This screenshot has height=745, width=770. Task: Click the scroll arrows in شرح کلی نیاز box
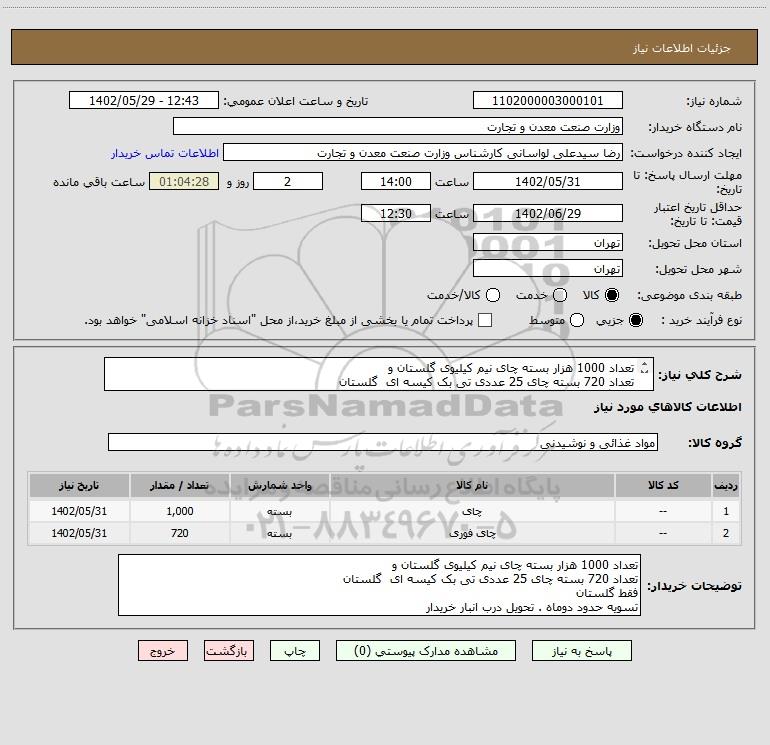644,367
